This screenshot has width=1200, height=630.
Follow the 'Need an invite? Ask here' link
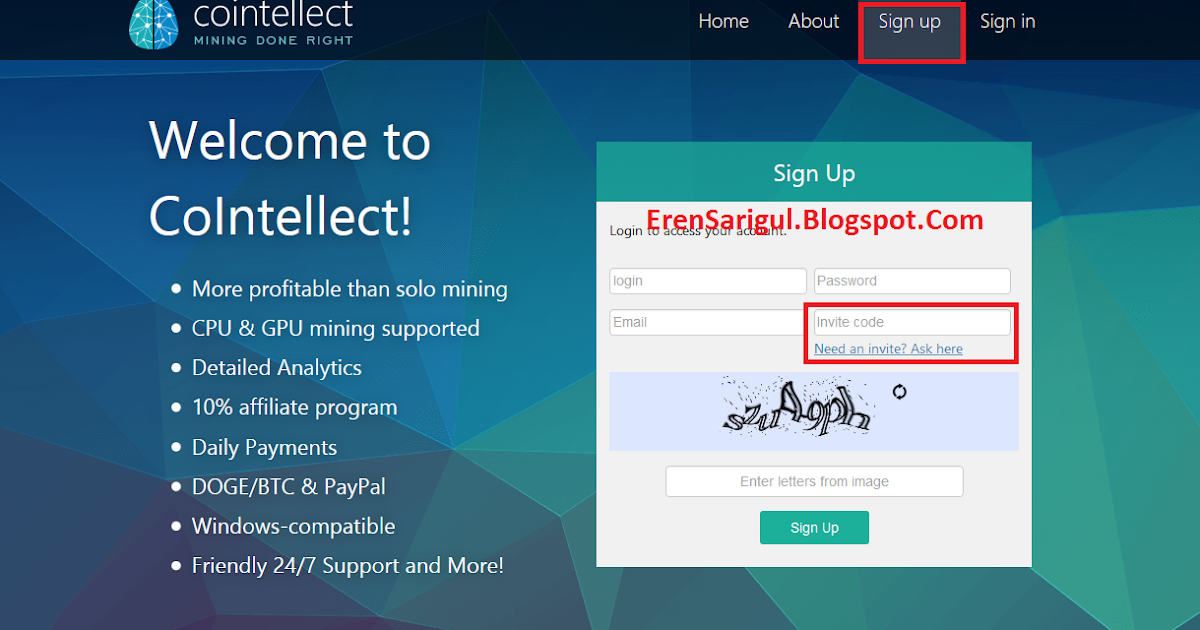(888, 349)
